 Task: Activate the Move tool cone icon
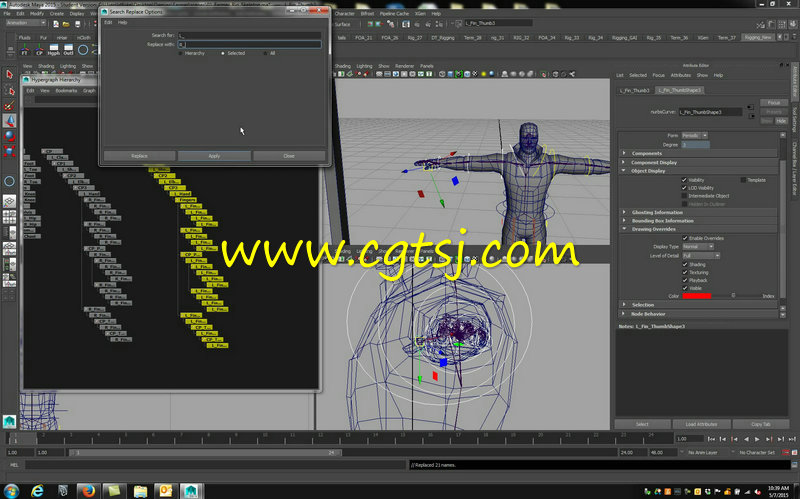(9, 121)
